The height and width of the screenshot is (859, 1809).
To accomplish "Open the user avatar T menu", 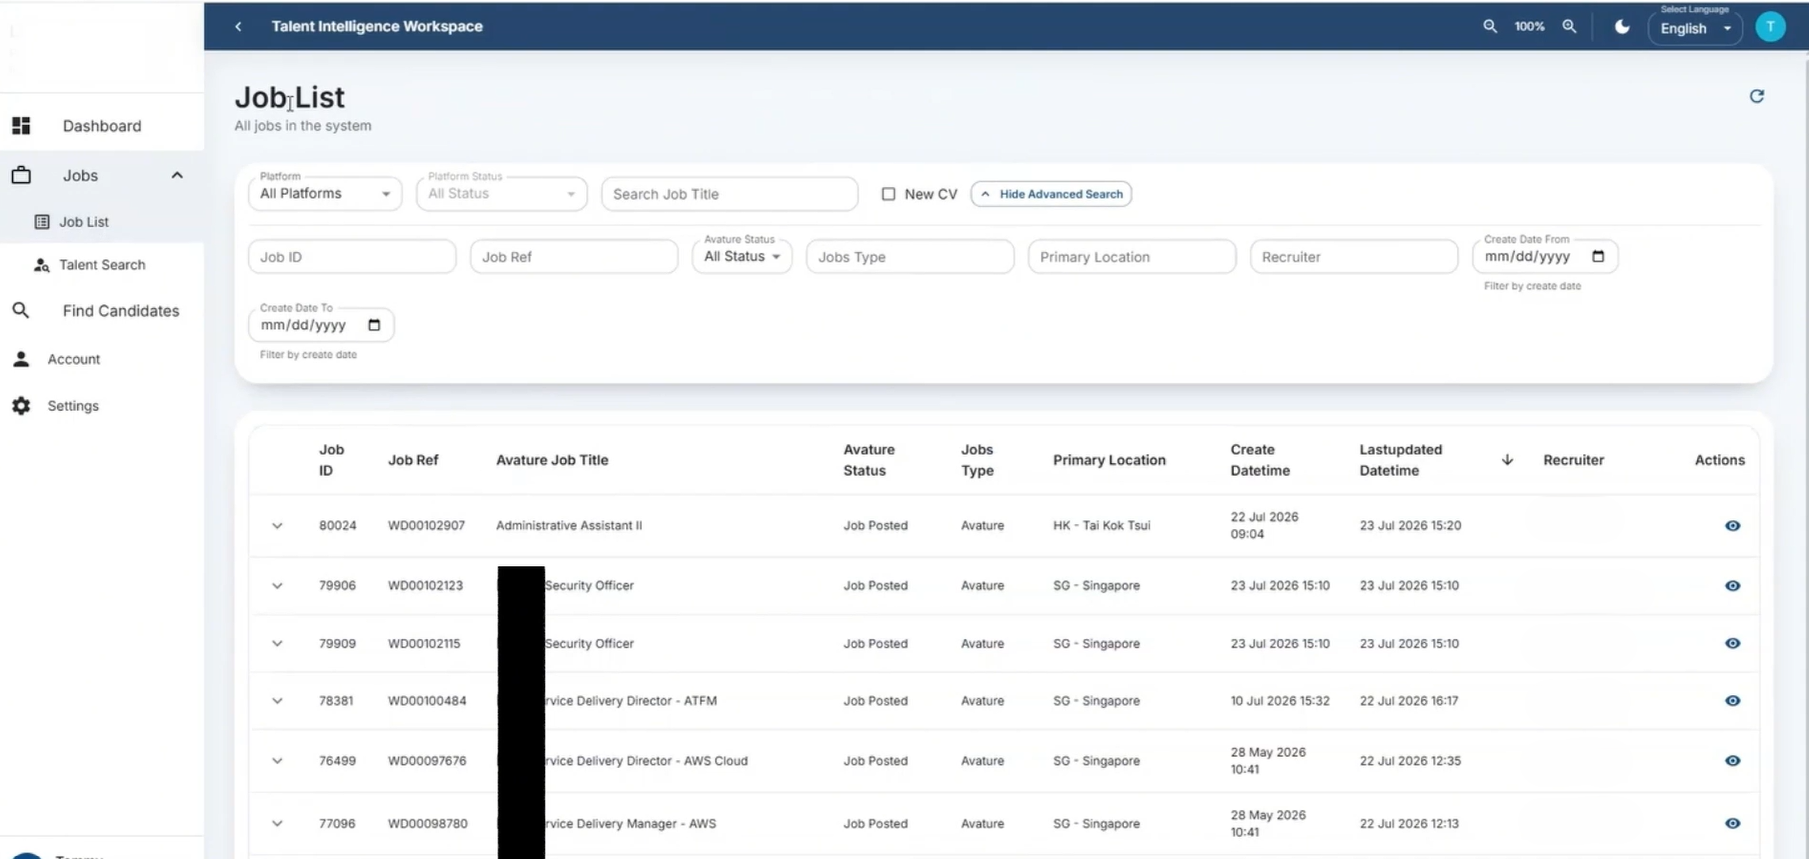I will [x=1770, y=27].
